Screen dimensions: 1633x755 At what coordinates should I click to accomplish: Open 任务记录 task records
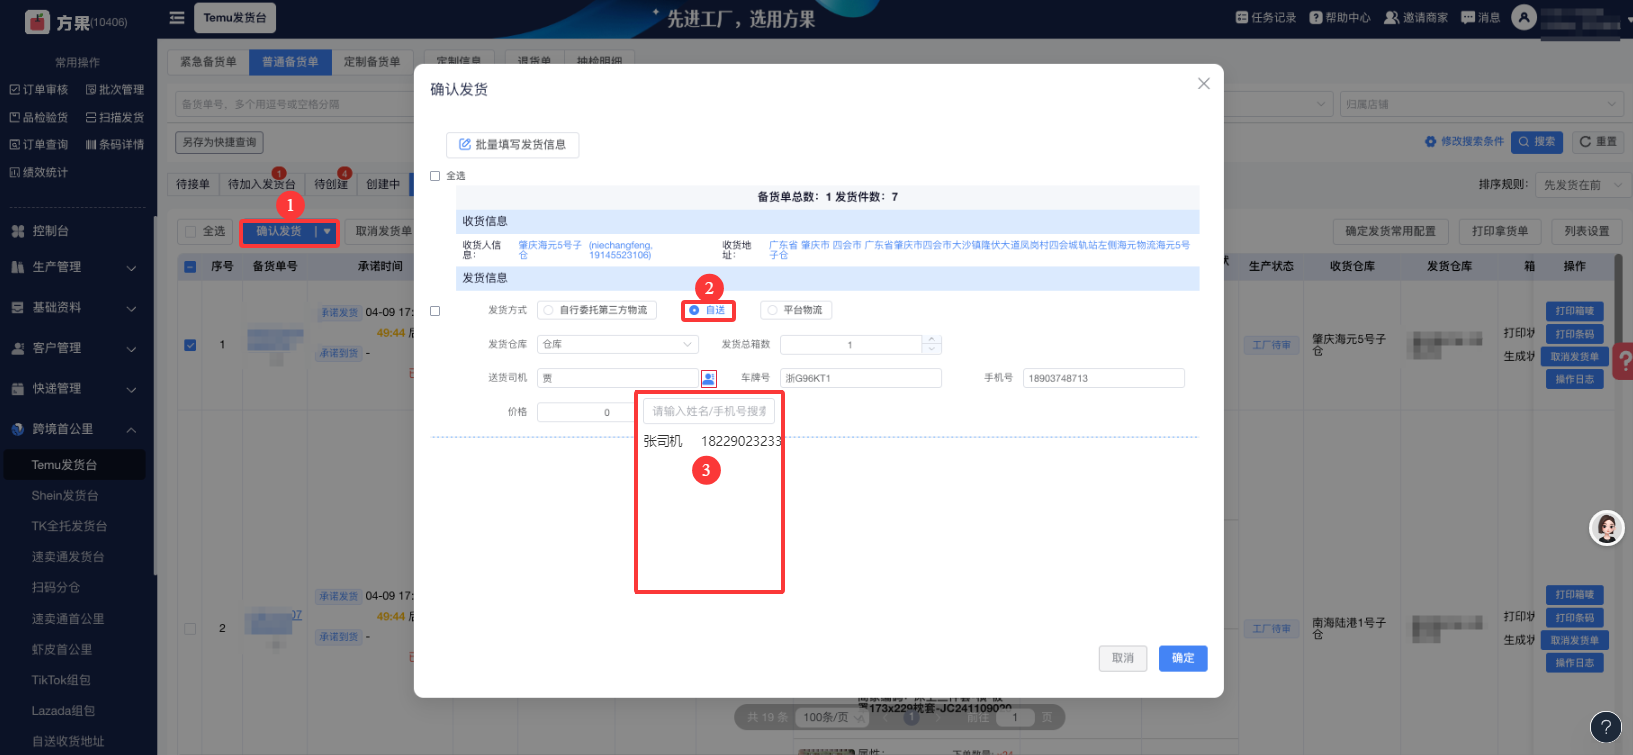(1265, 18)
